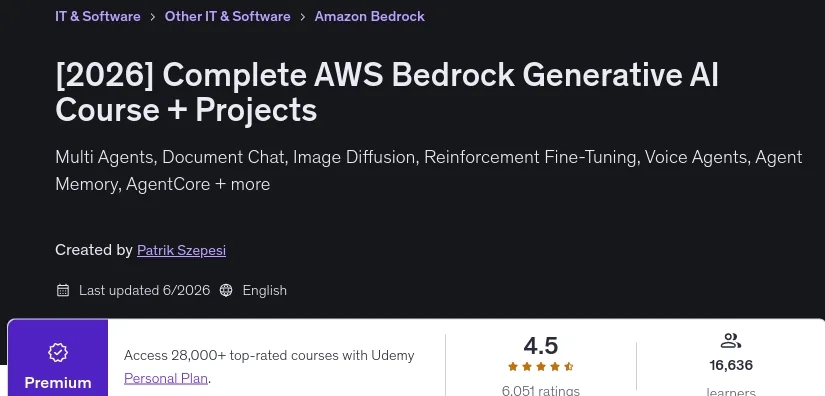825x396 pixels.
Task: Click the English language label
Action: pos(265,290)
